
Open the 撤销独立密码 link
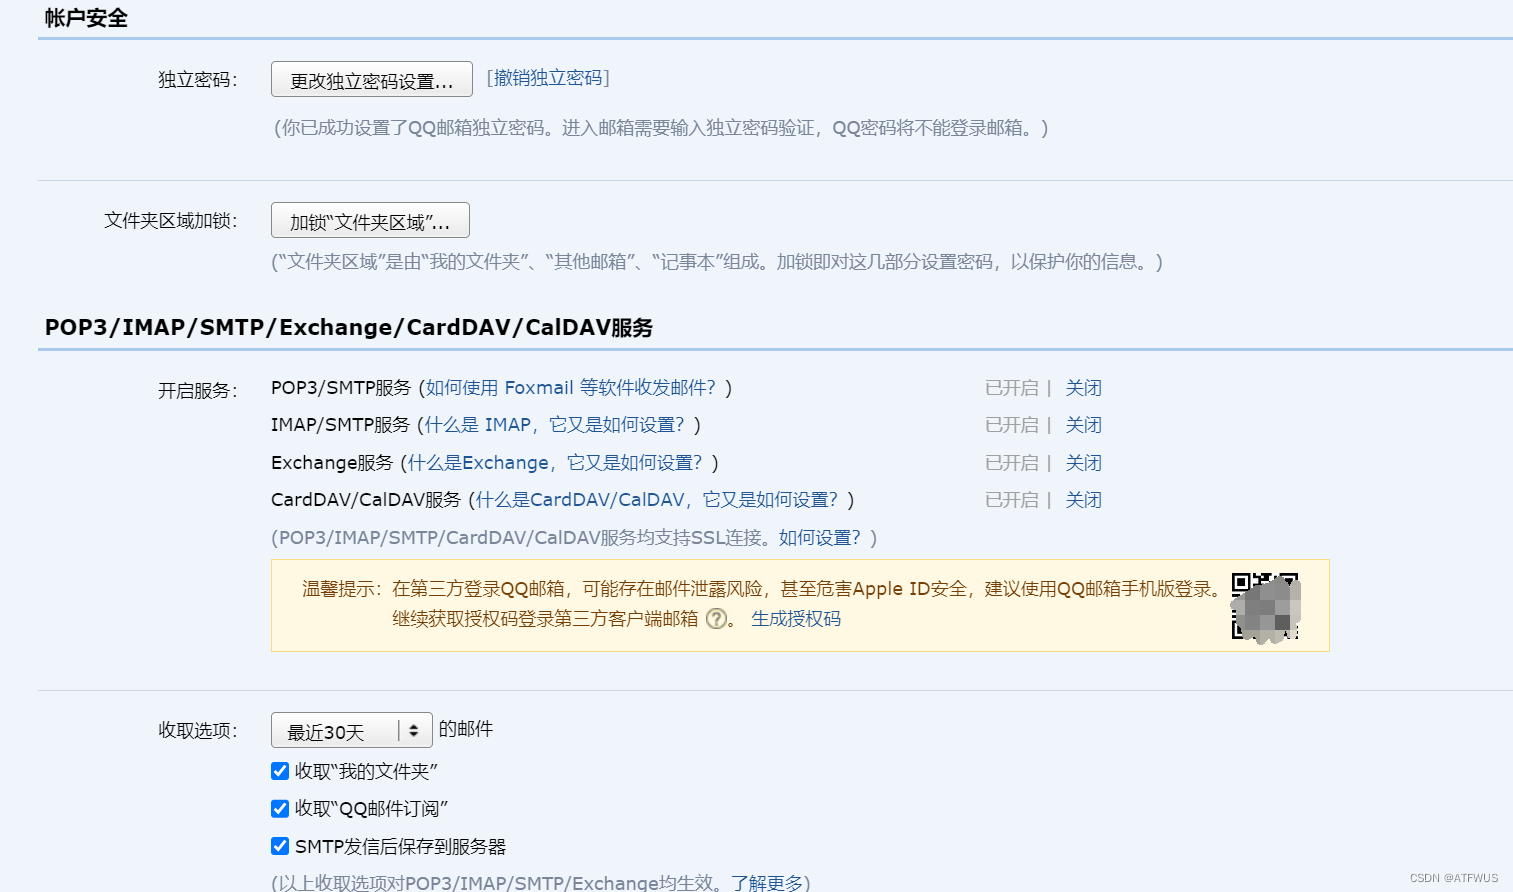548,78
